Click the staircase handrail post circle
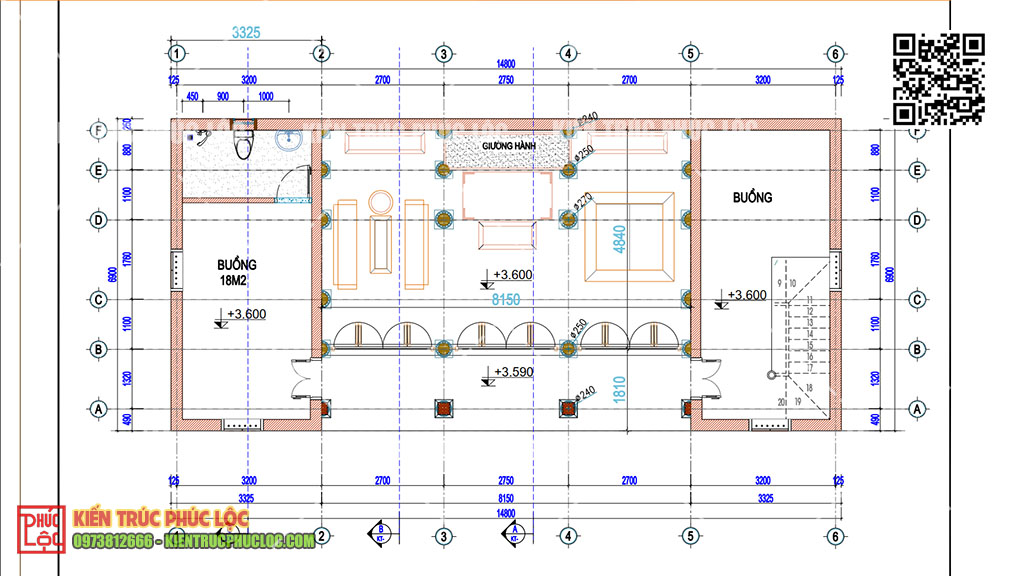1024x576 pixels. click(x=772, y=375)
